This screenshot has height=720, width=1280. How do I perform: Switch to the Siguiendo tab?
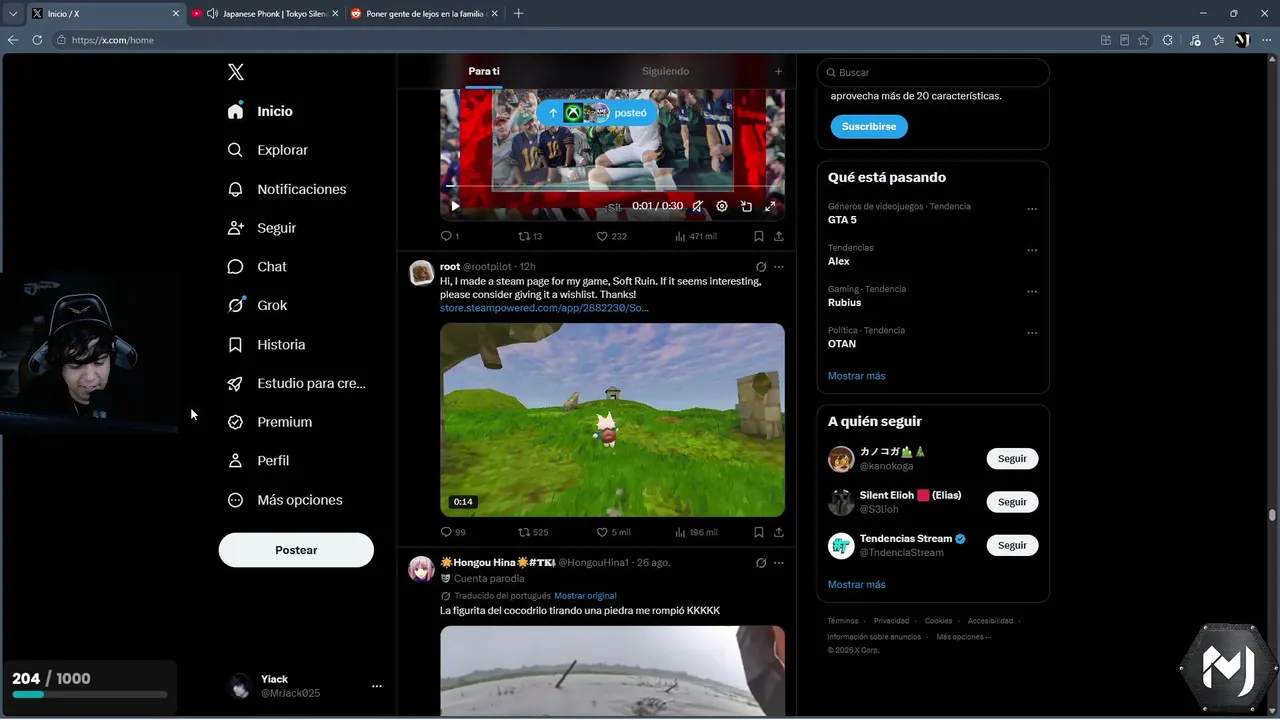pos(665,72)
